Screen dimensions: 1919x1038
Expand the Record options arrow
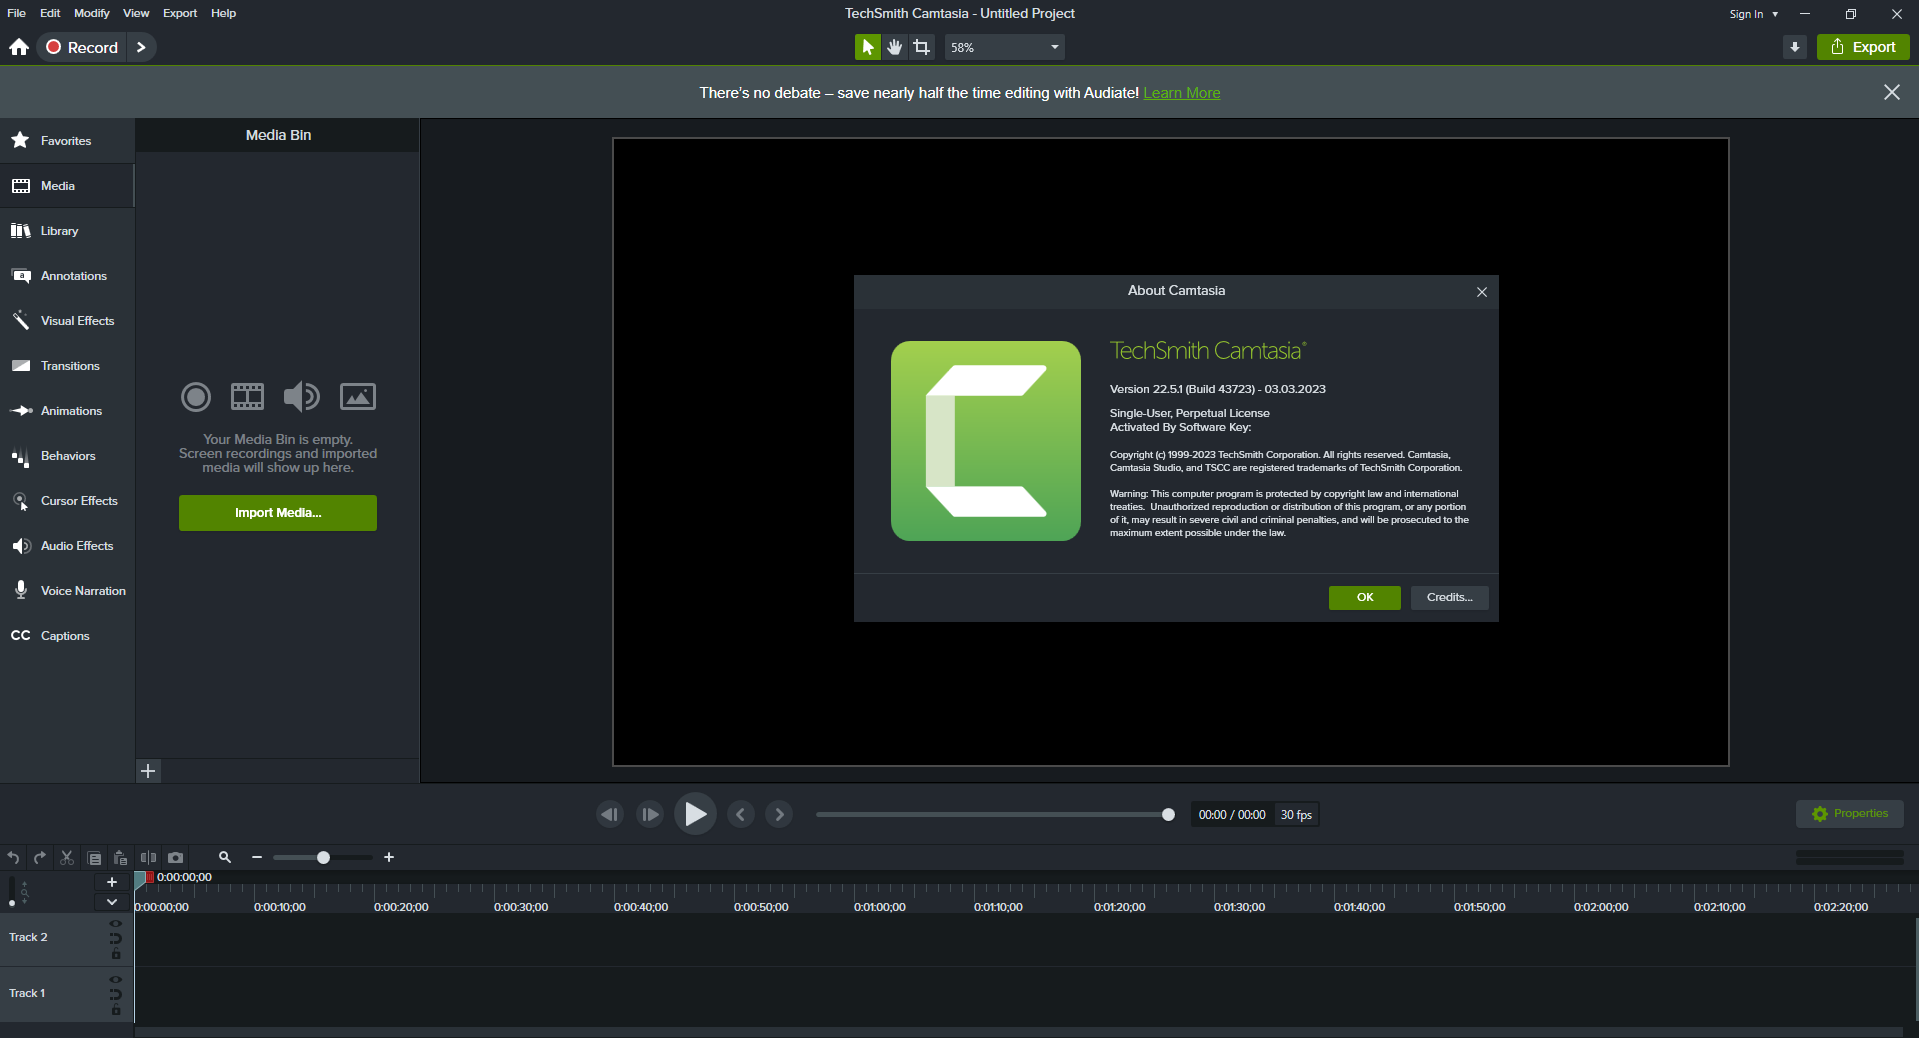pyautogui.click(x=141, y=47)
